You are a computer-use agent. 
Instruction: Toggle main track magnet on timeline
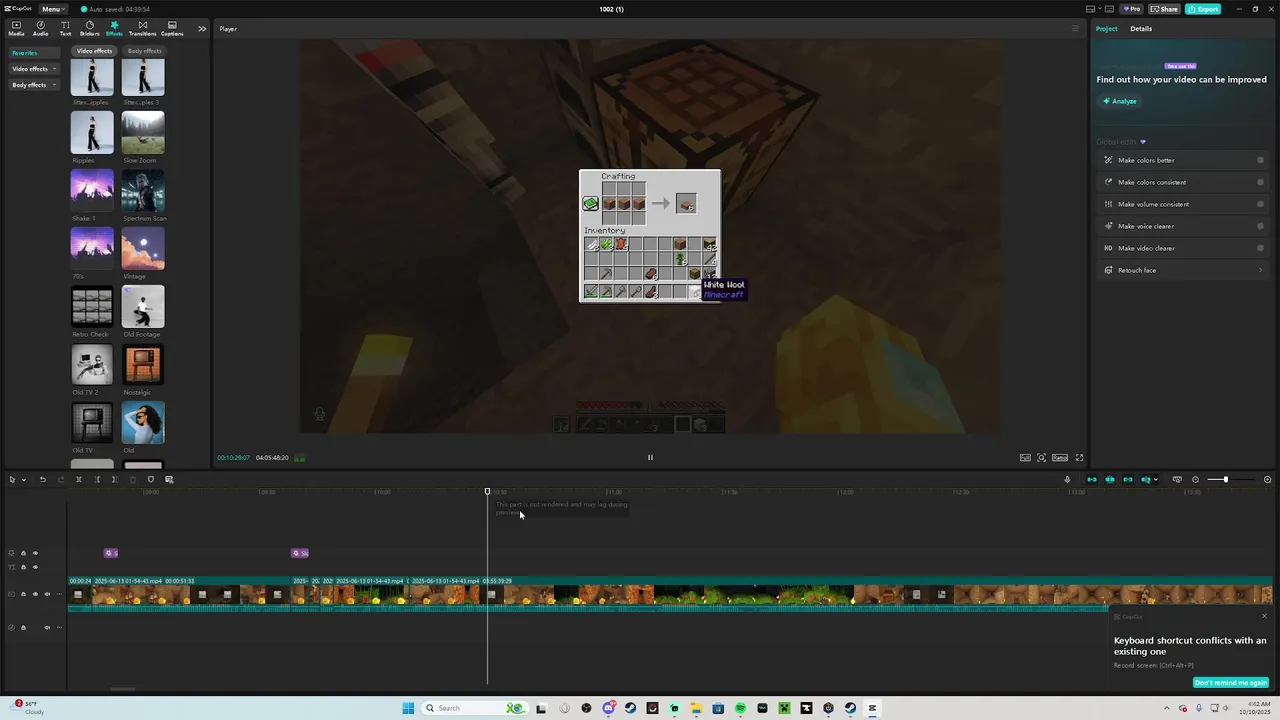tap(1092, 479)
